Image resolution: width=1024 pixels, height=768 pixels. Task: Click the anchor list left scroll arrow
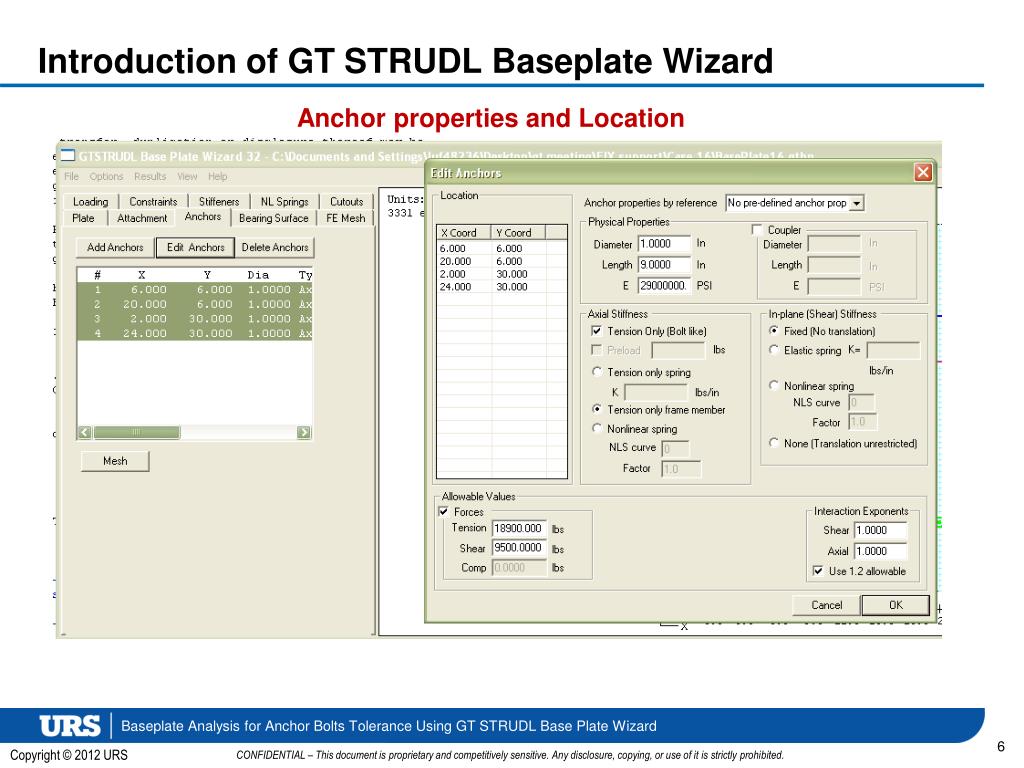click(x=85, y=432)
